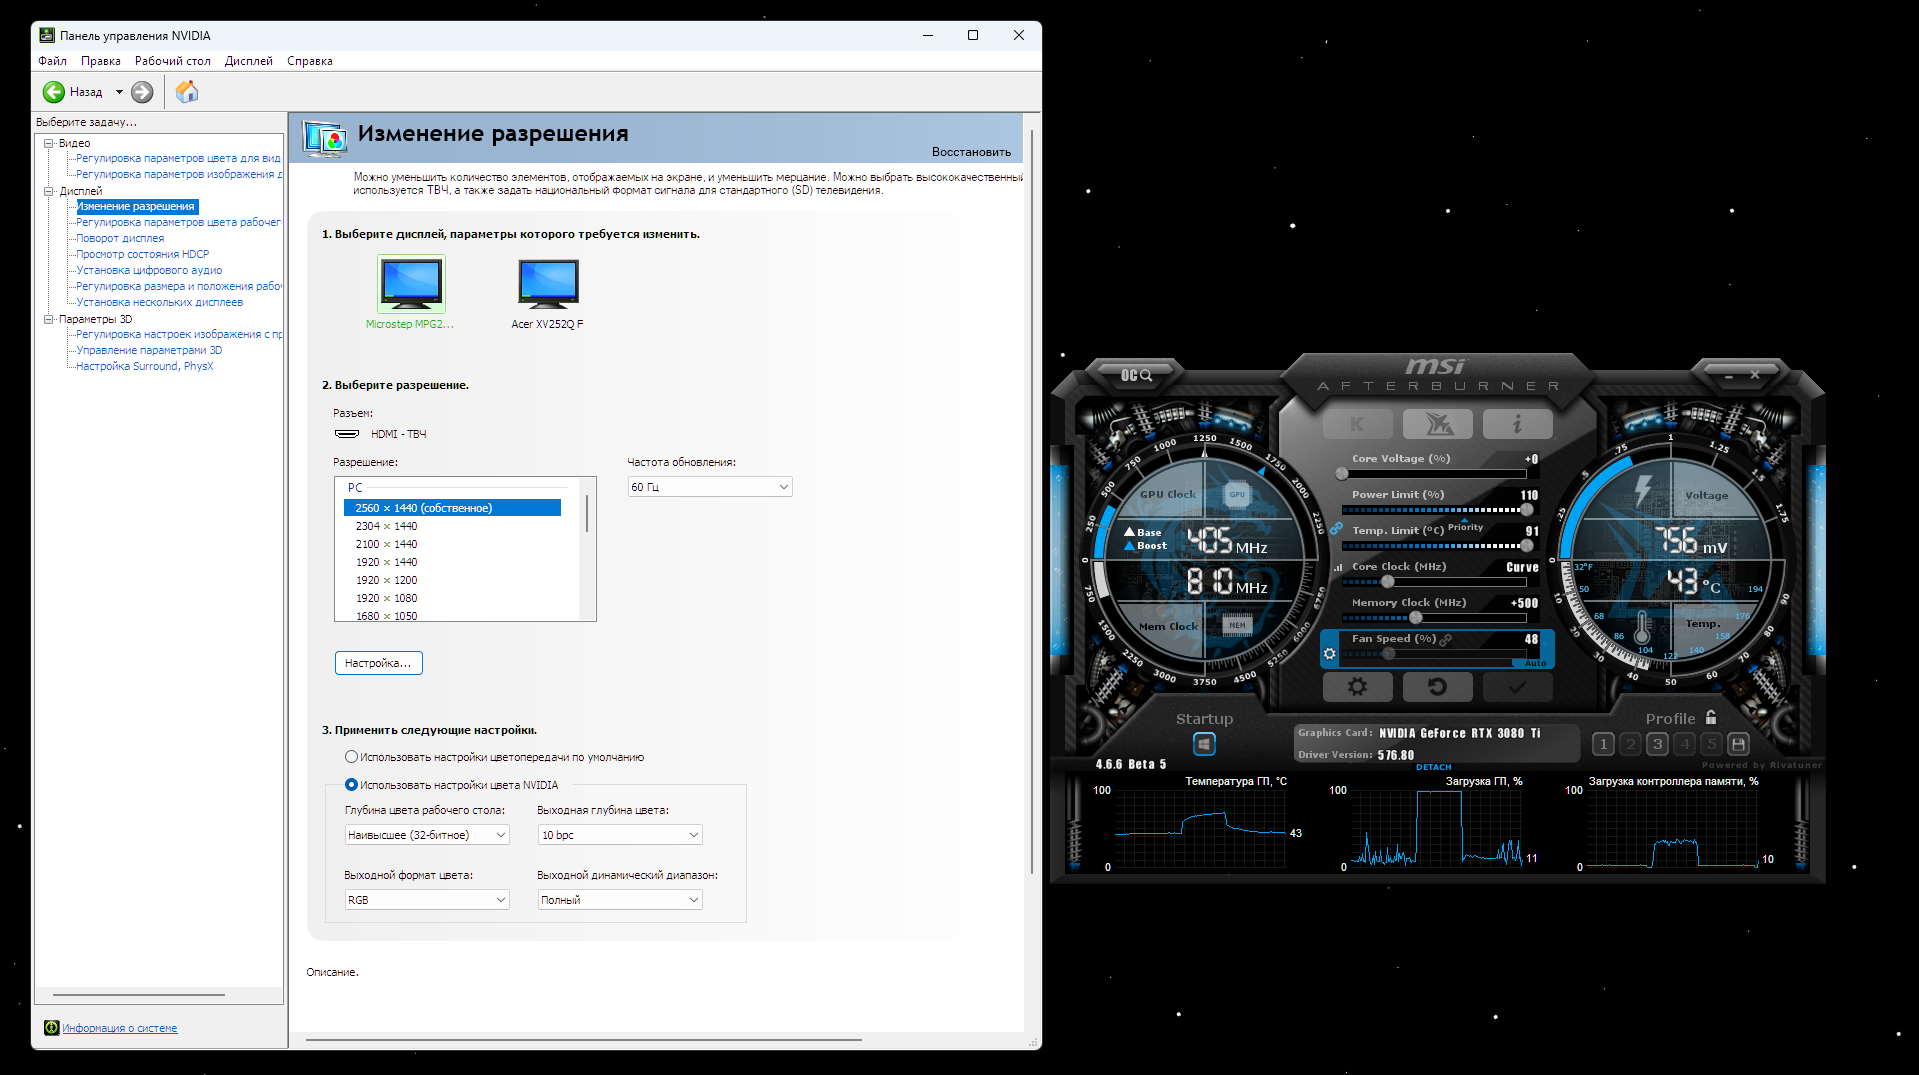Close the MSI Afterburner window

(x=1755, y=375)
